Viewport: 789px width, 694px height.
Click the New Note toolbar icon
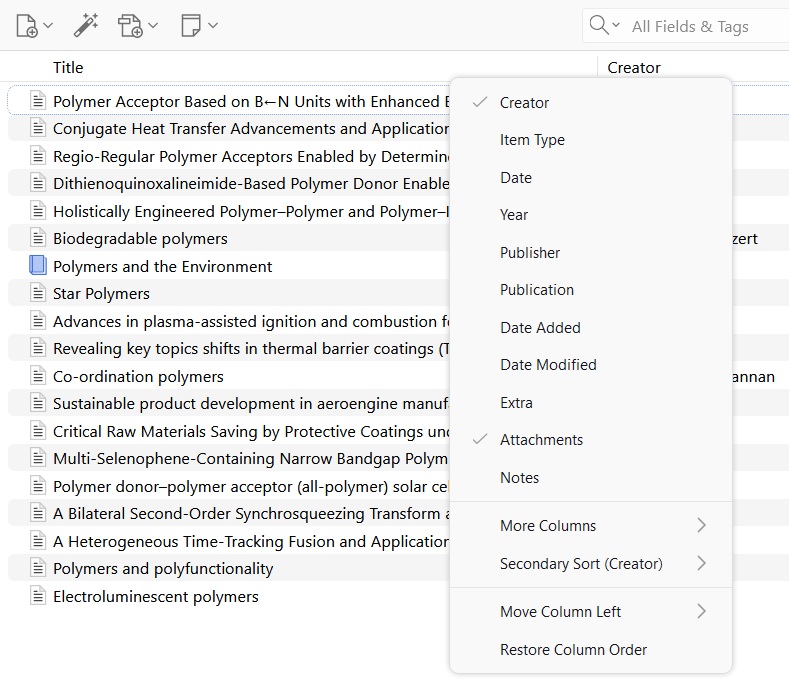point(192,26)
